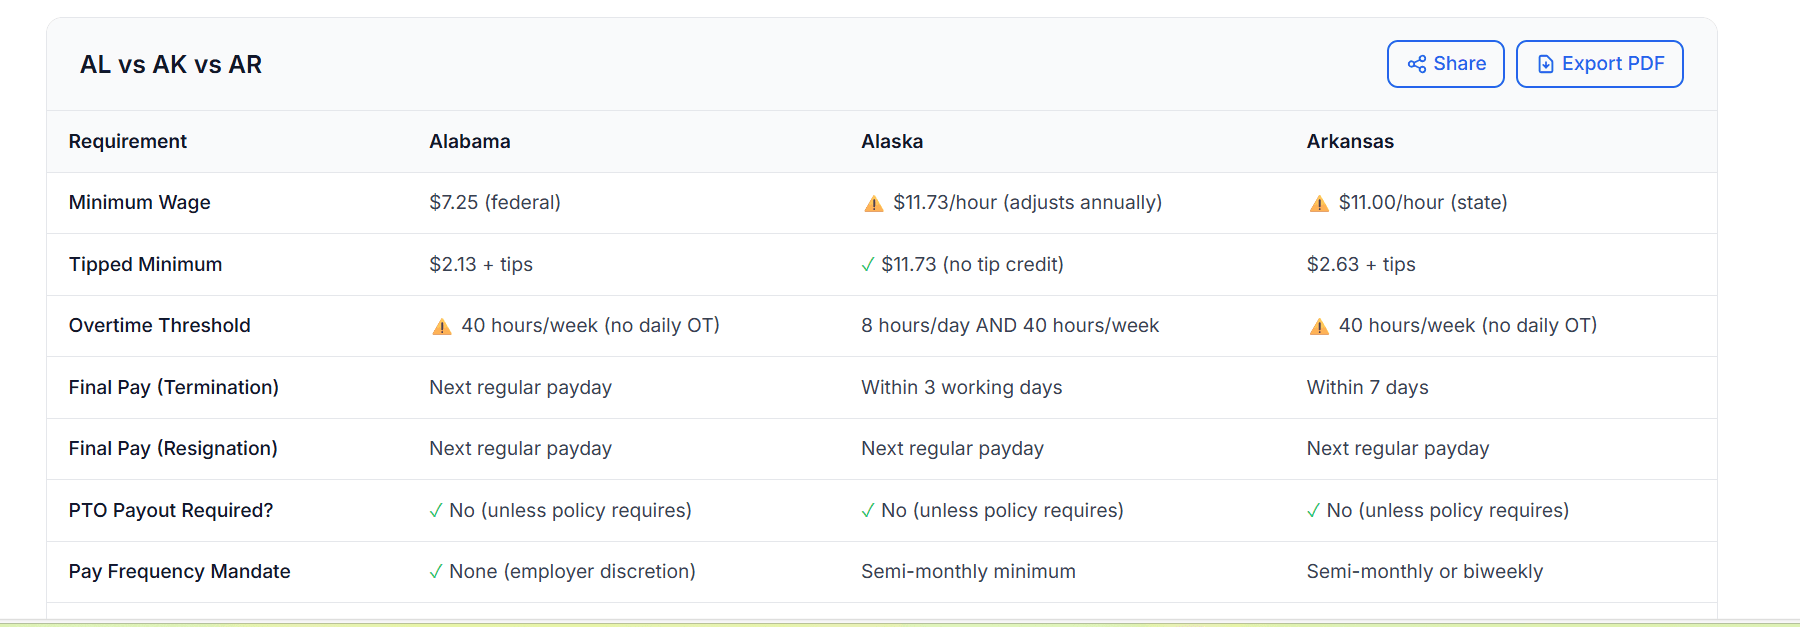Select the Alaska column header
The image size is (1800, 627).
tap(891, 141)
